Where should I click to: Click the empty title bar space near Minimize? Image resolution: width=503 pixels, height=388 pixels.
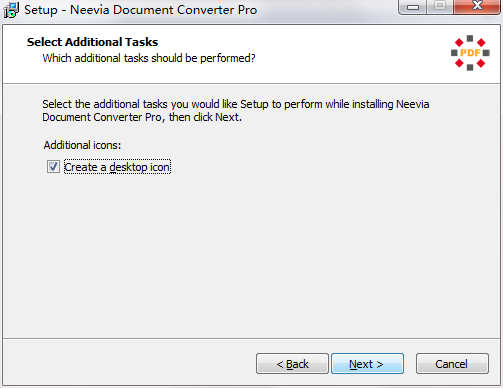point(327,10)
